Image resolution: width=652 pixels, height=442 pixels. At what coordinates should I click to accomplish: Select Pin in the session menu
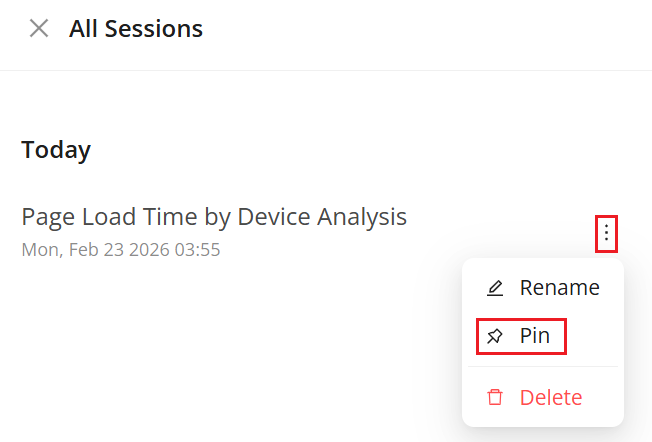pos(521,337)
